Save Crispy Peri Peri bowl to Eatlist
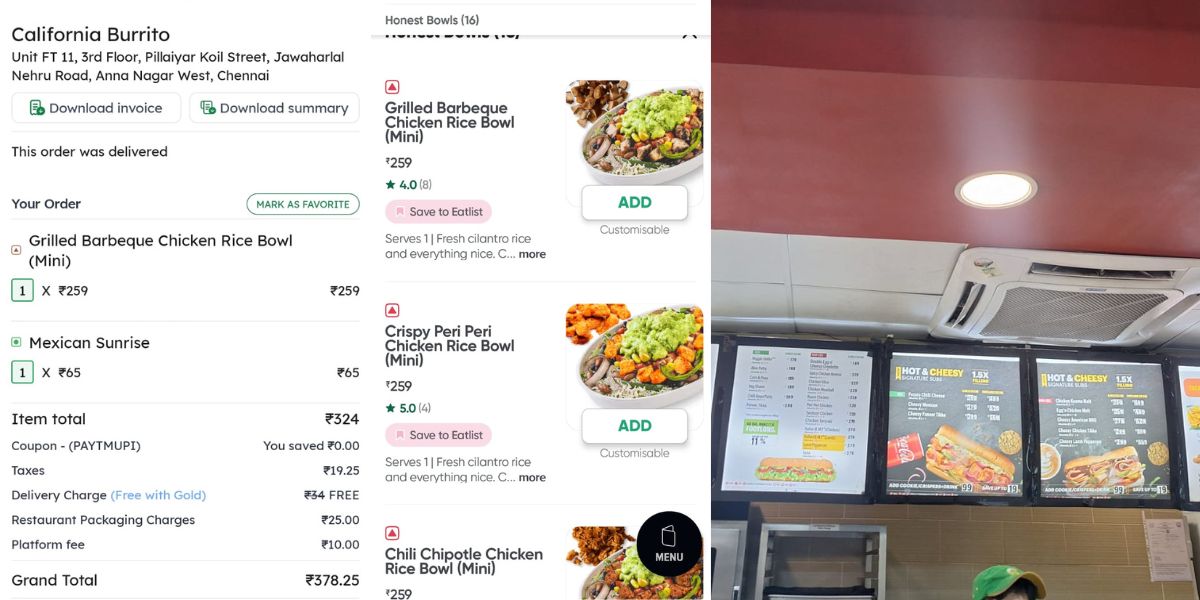The height and width of the screenshot is (600, 1200). tap(438, 435)
